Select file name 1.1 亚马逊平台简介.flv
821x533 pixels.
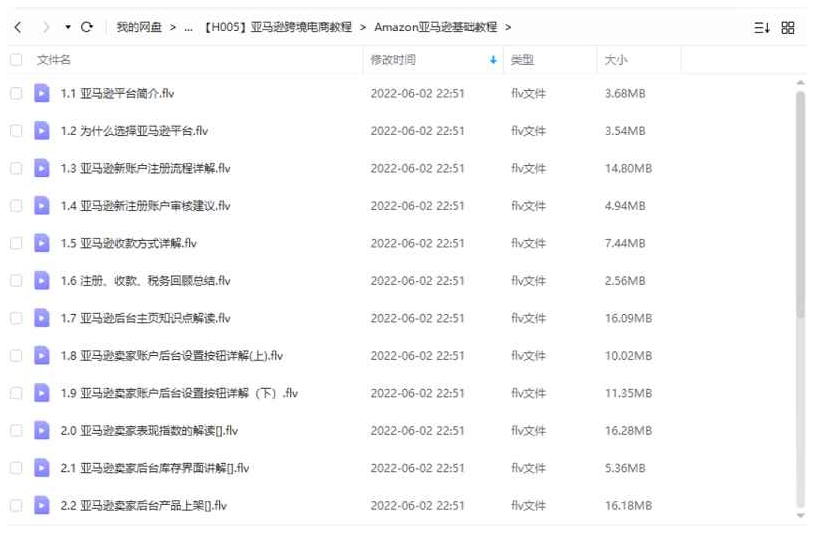117,93
